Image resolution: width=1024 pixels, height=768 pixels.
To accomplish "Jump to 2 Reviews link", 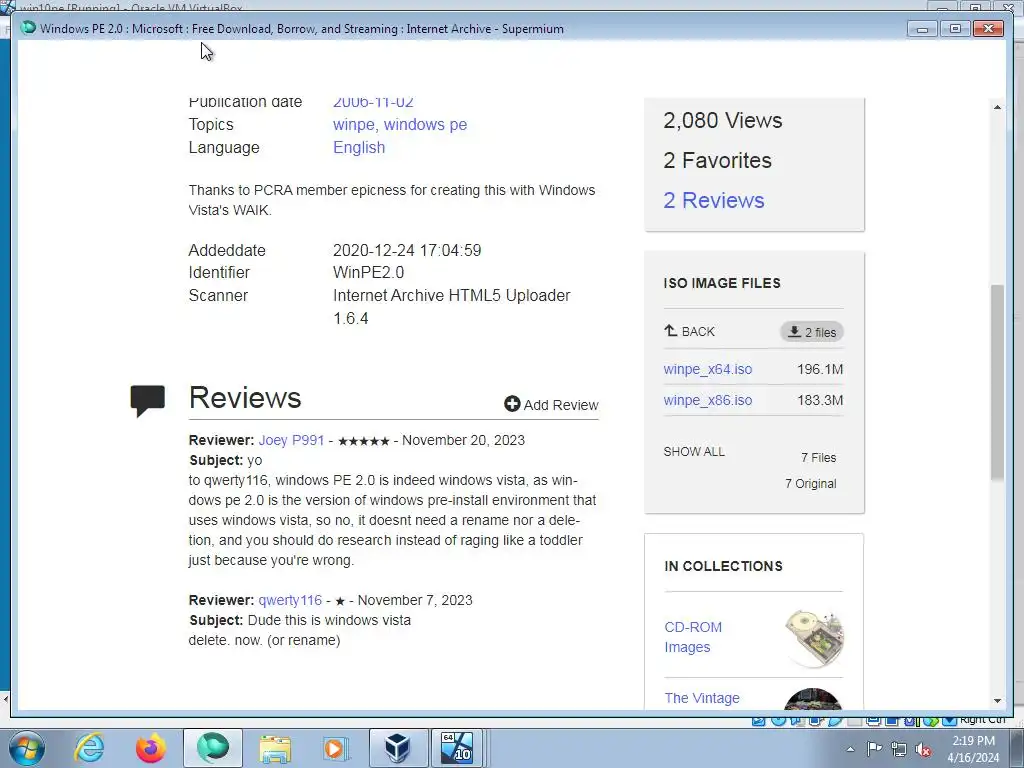I will 714,200.
